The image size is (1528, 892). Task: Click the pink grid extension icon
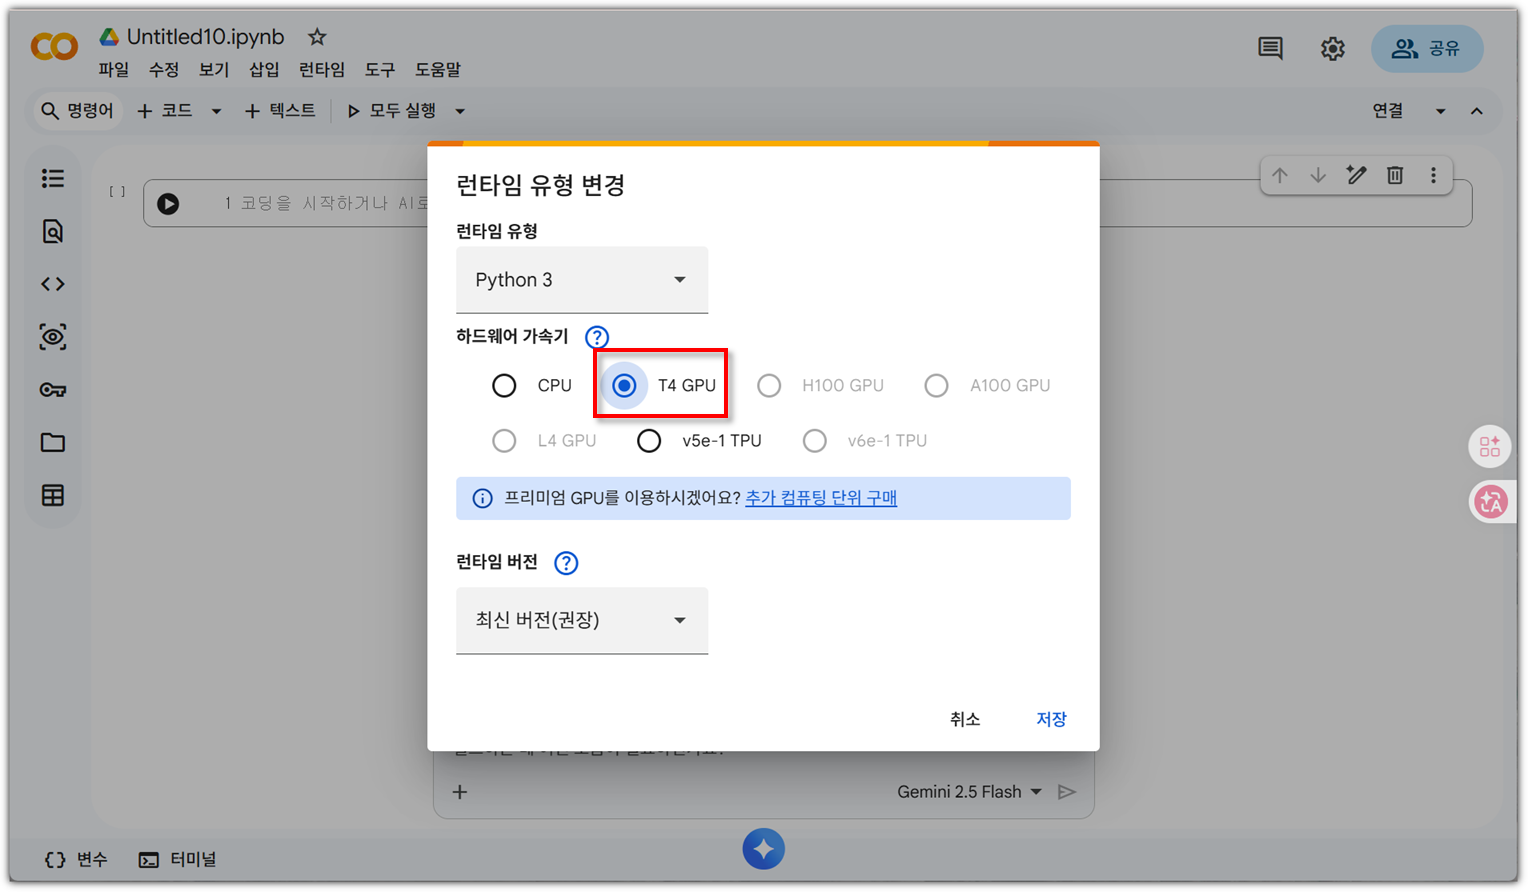[x=1490, y=446]
